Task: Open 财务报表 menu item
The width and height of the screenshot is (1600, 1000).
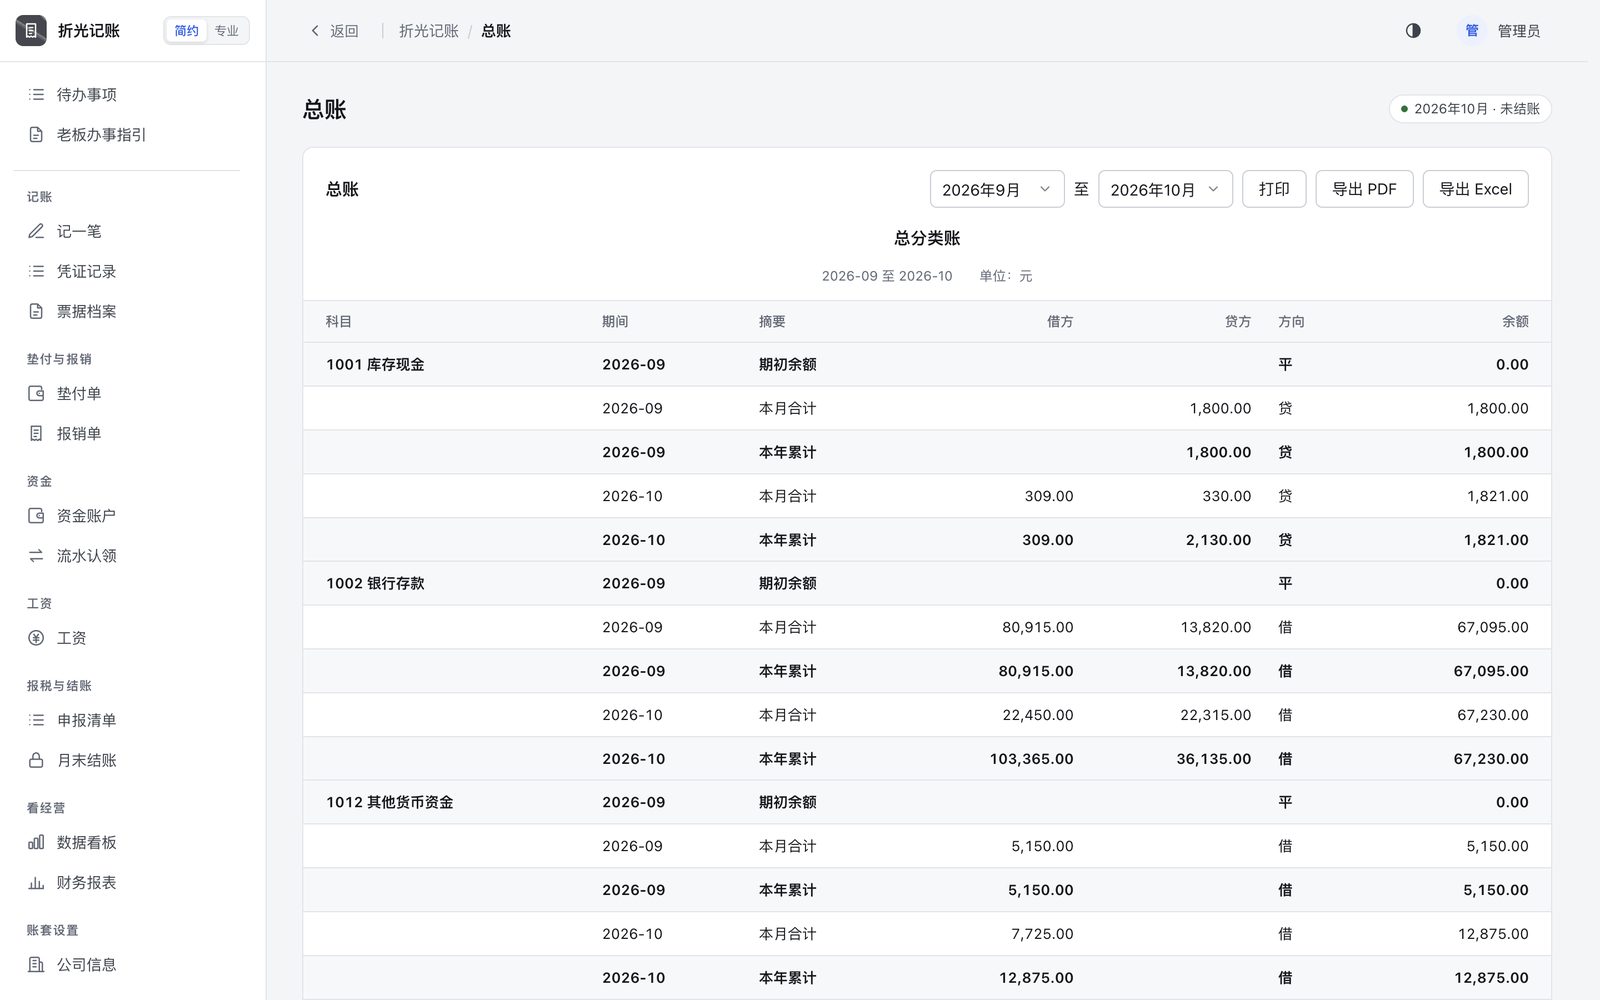Action: coord(133,883)
